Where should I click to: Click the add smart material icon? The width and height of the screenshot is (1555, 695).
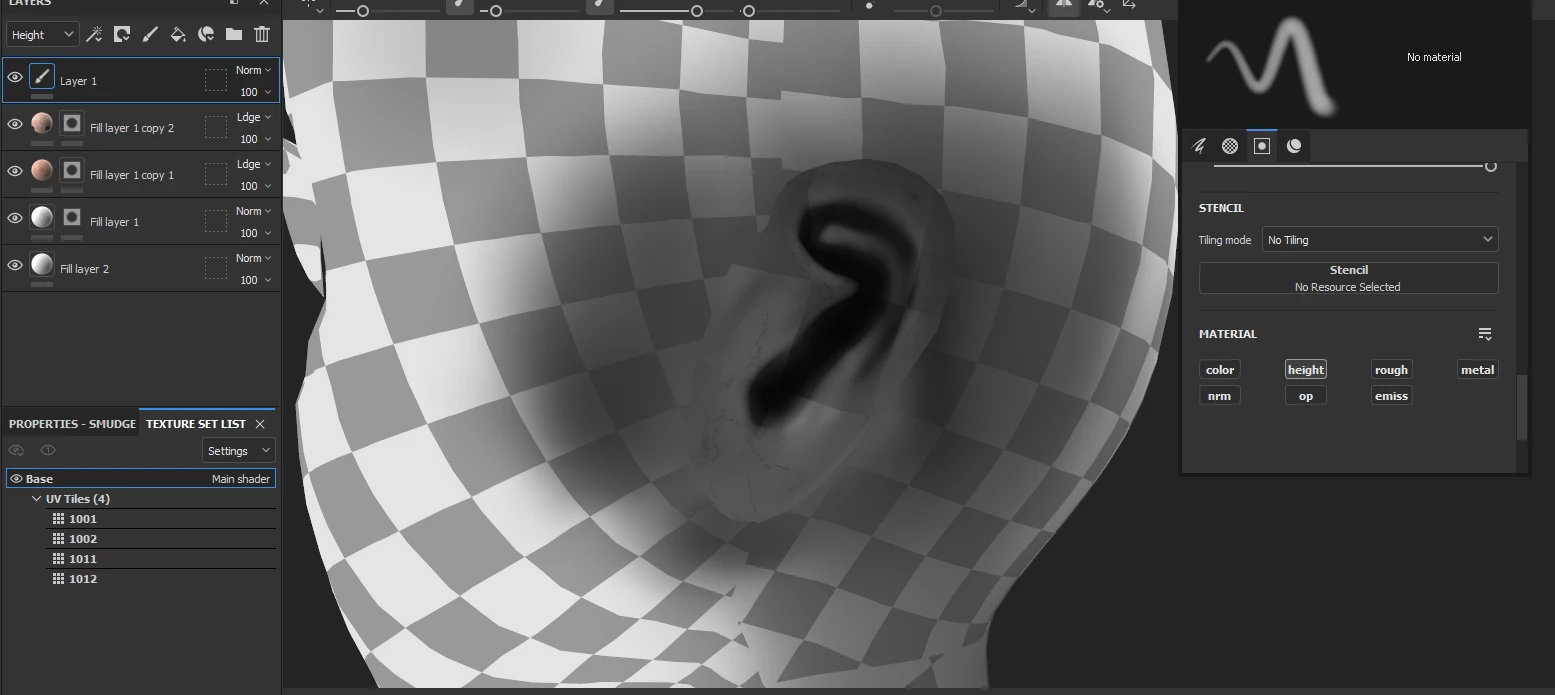click(x=206, y=34)
